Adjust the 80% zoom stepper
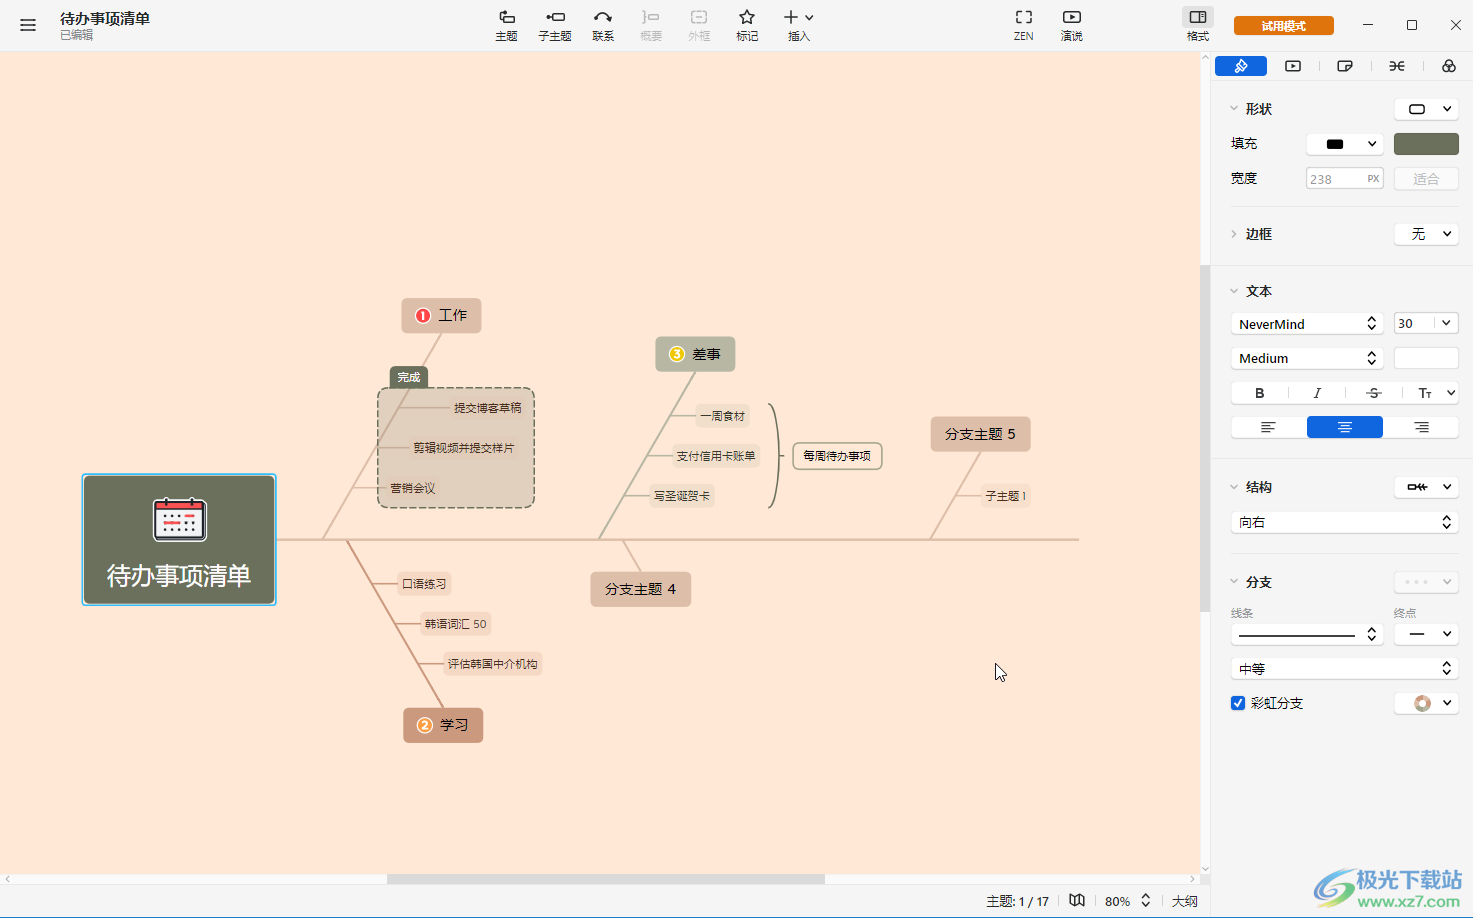The height and width of the screenshot is (918, 1473). pyautogui.click(x=1146, y=901)
